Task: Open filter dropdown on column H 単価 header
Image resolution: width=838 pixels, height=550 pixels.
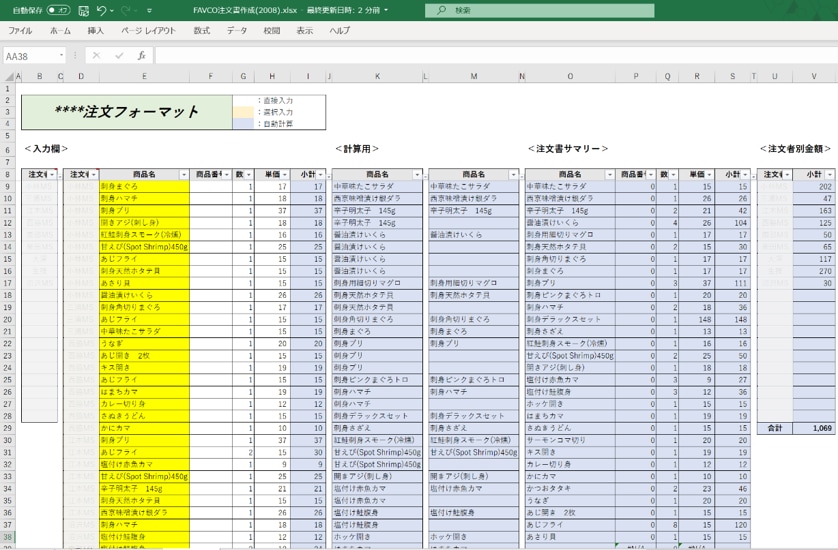Action: pos(285,175)
